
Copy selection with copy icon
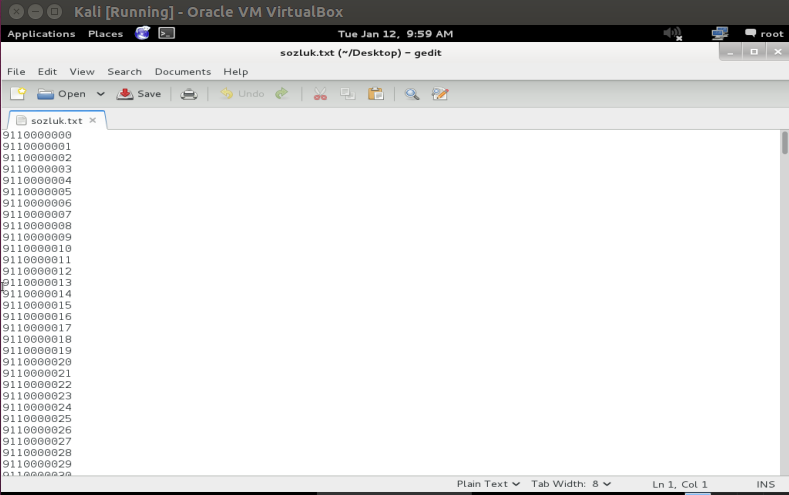click(348, 94)
